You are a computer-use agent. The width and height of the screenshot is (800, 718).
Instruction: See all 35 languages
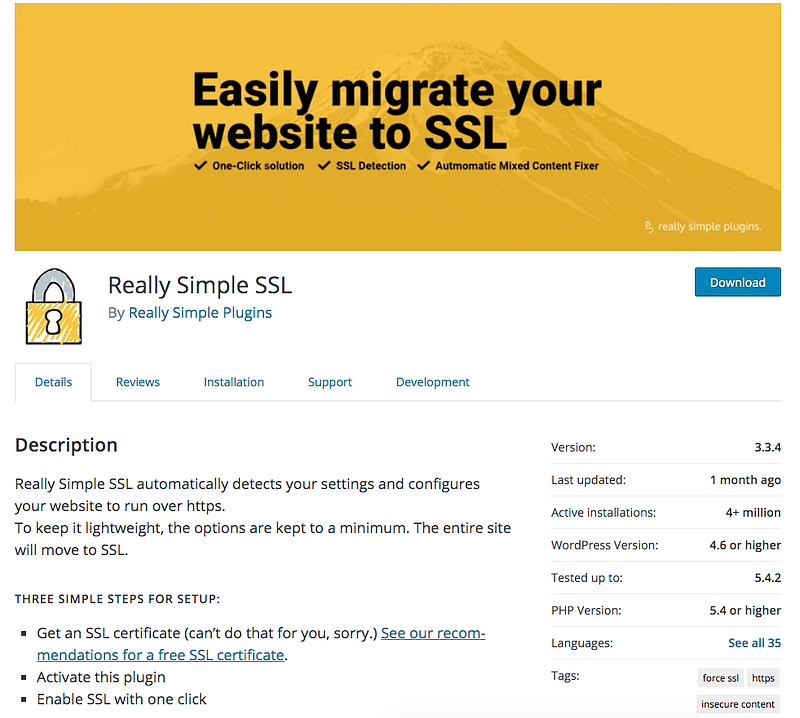click(754, 643)
